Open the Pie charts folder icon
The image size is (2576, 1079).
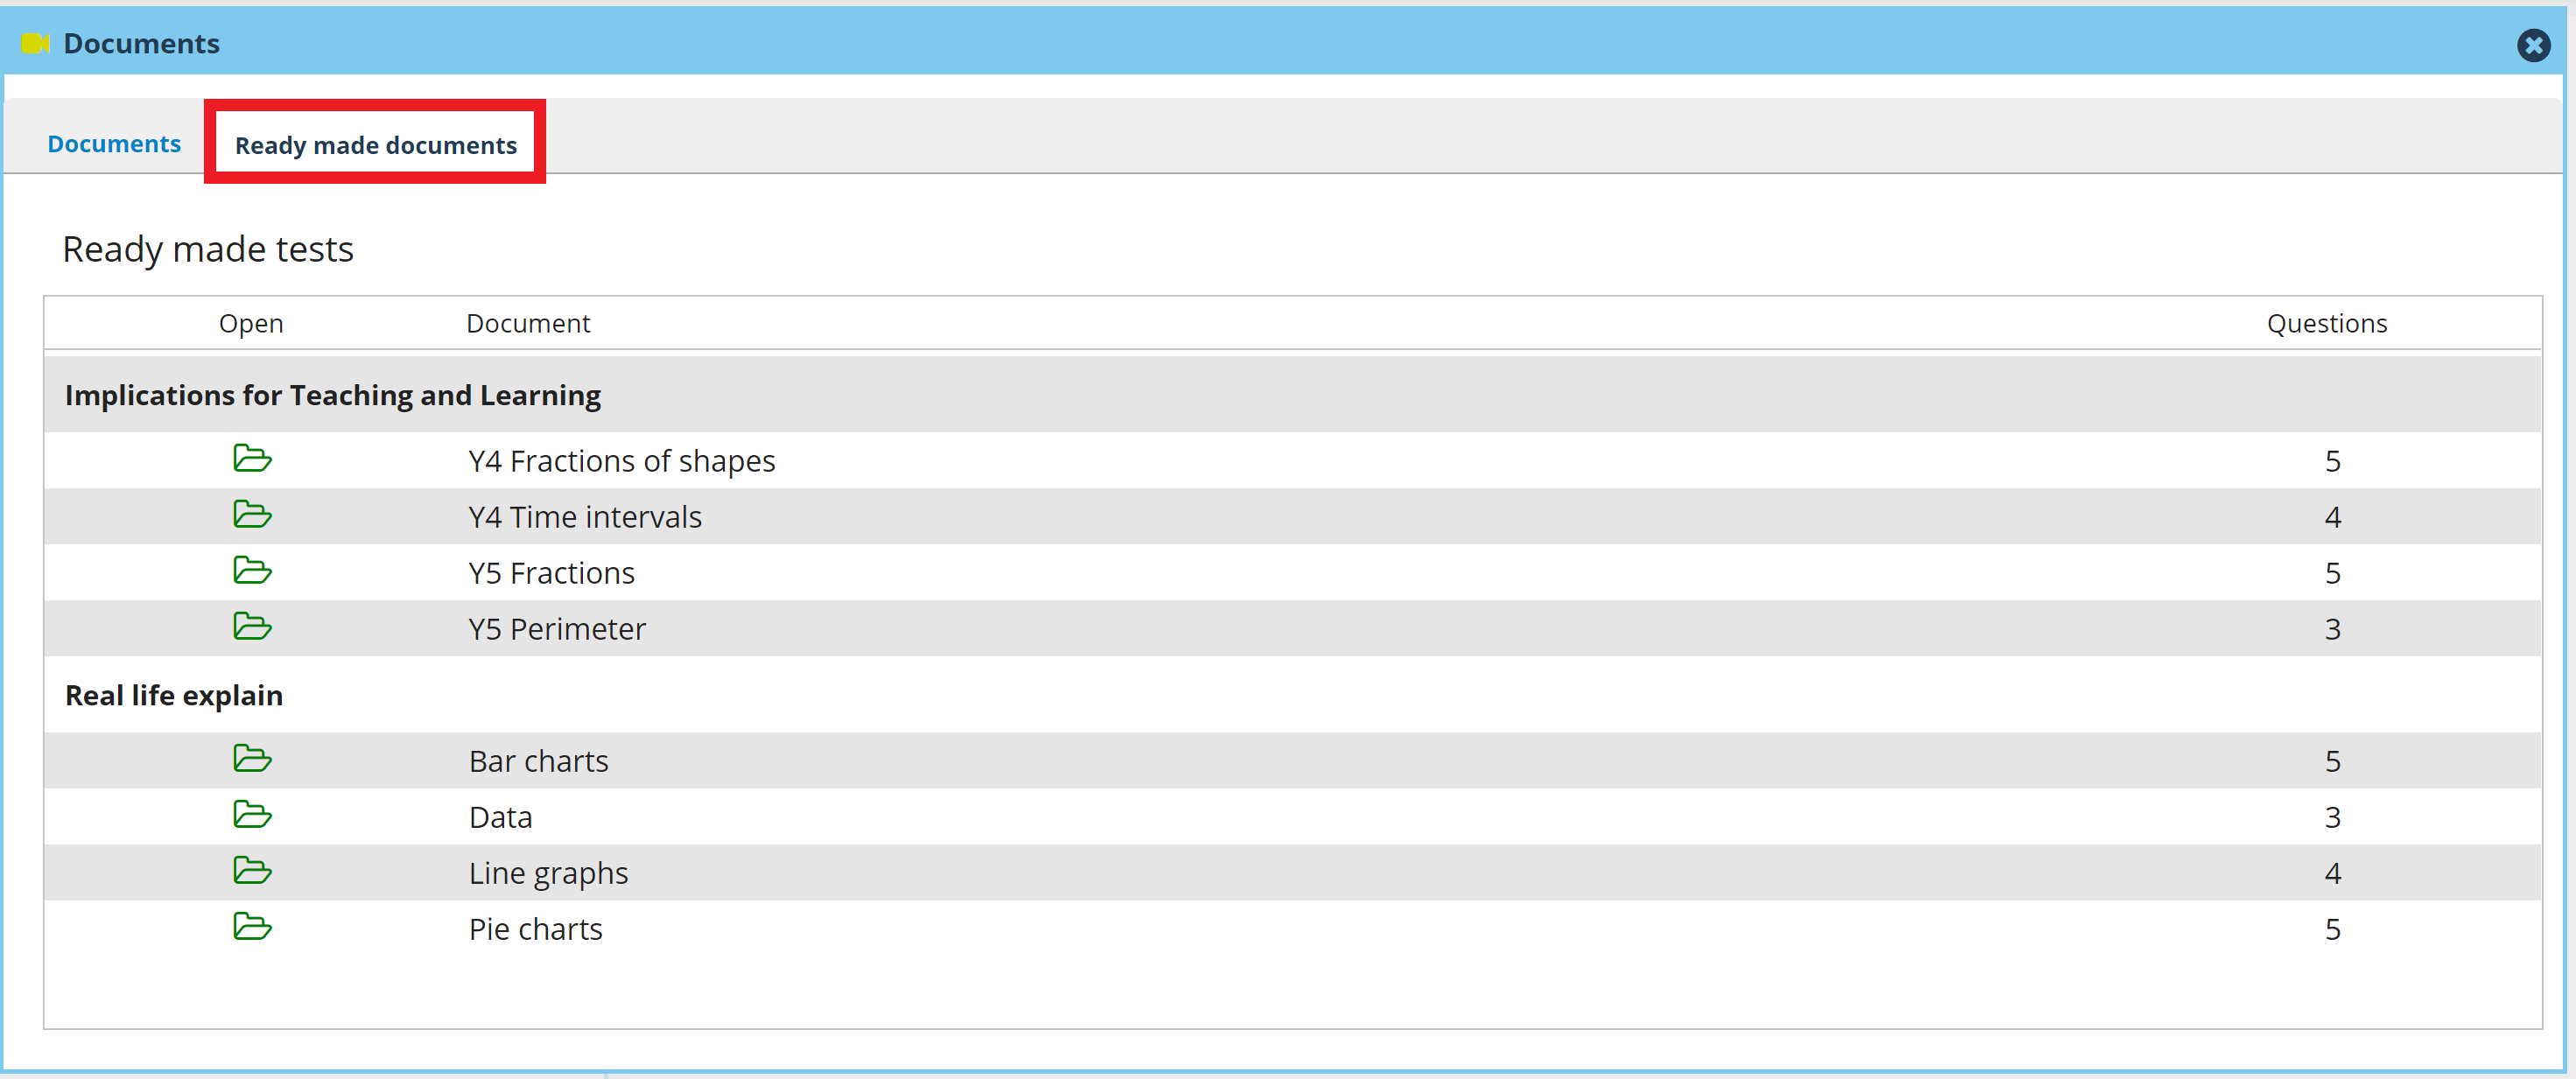[x=252, y=927]
